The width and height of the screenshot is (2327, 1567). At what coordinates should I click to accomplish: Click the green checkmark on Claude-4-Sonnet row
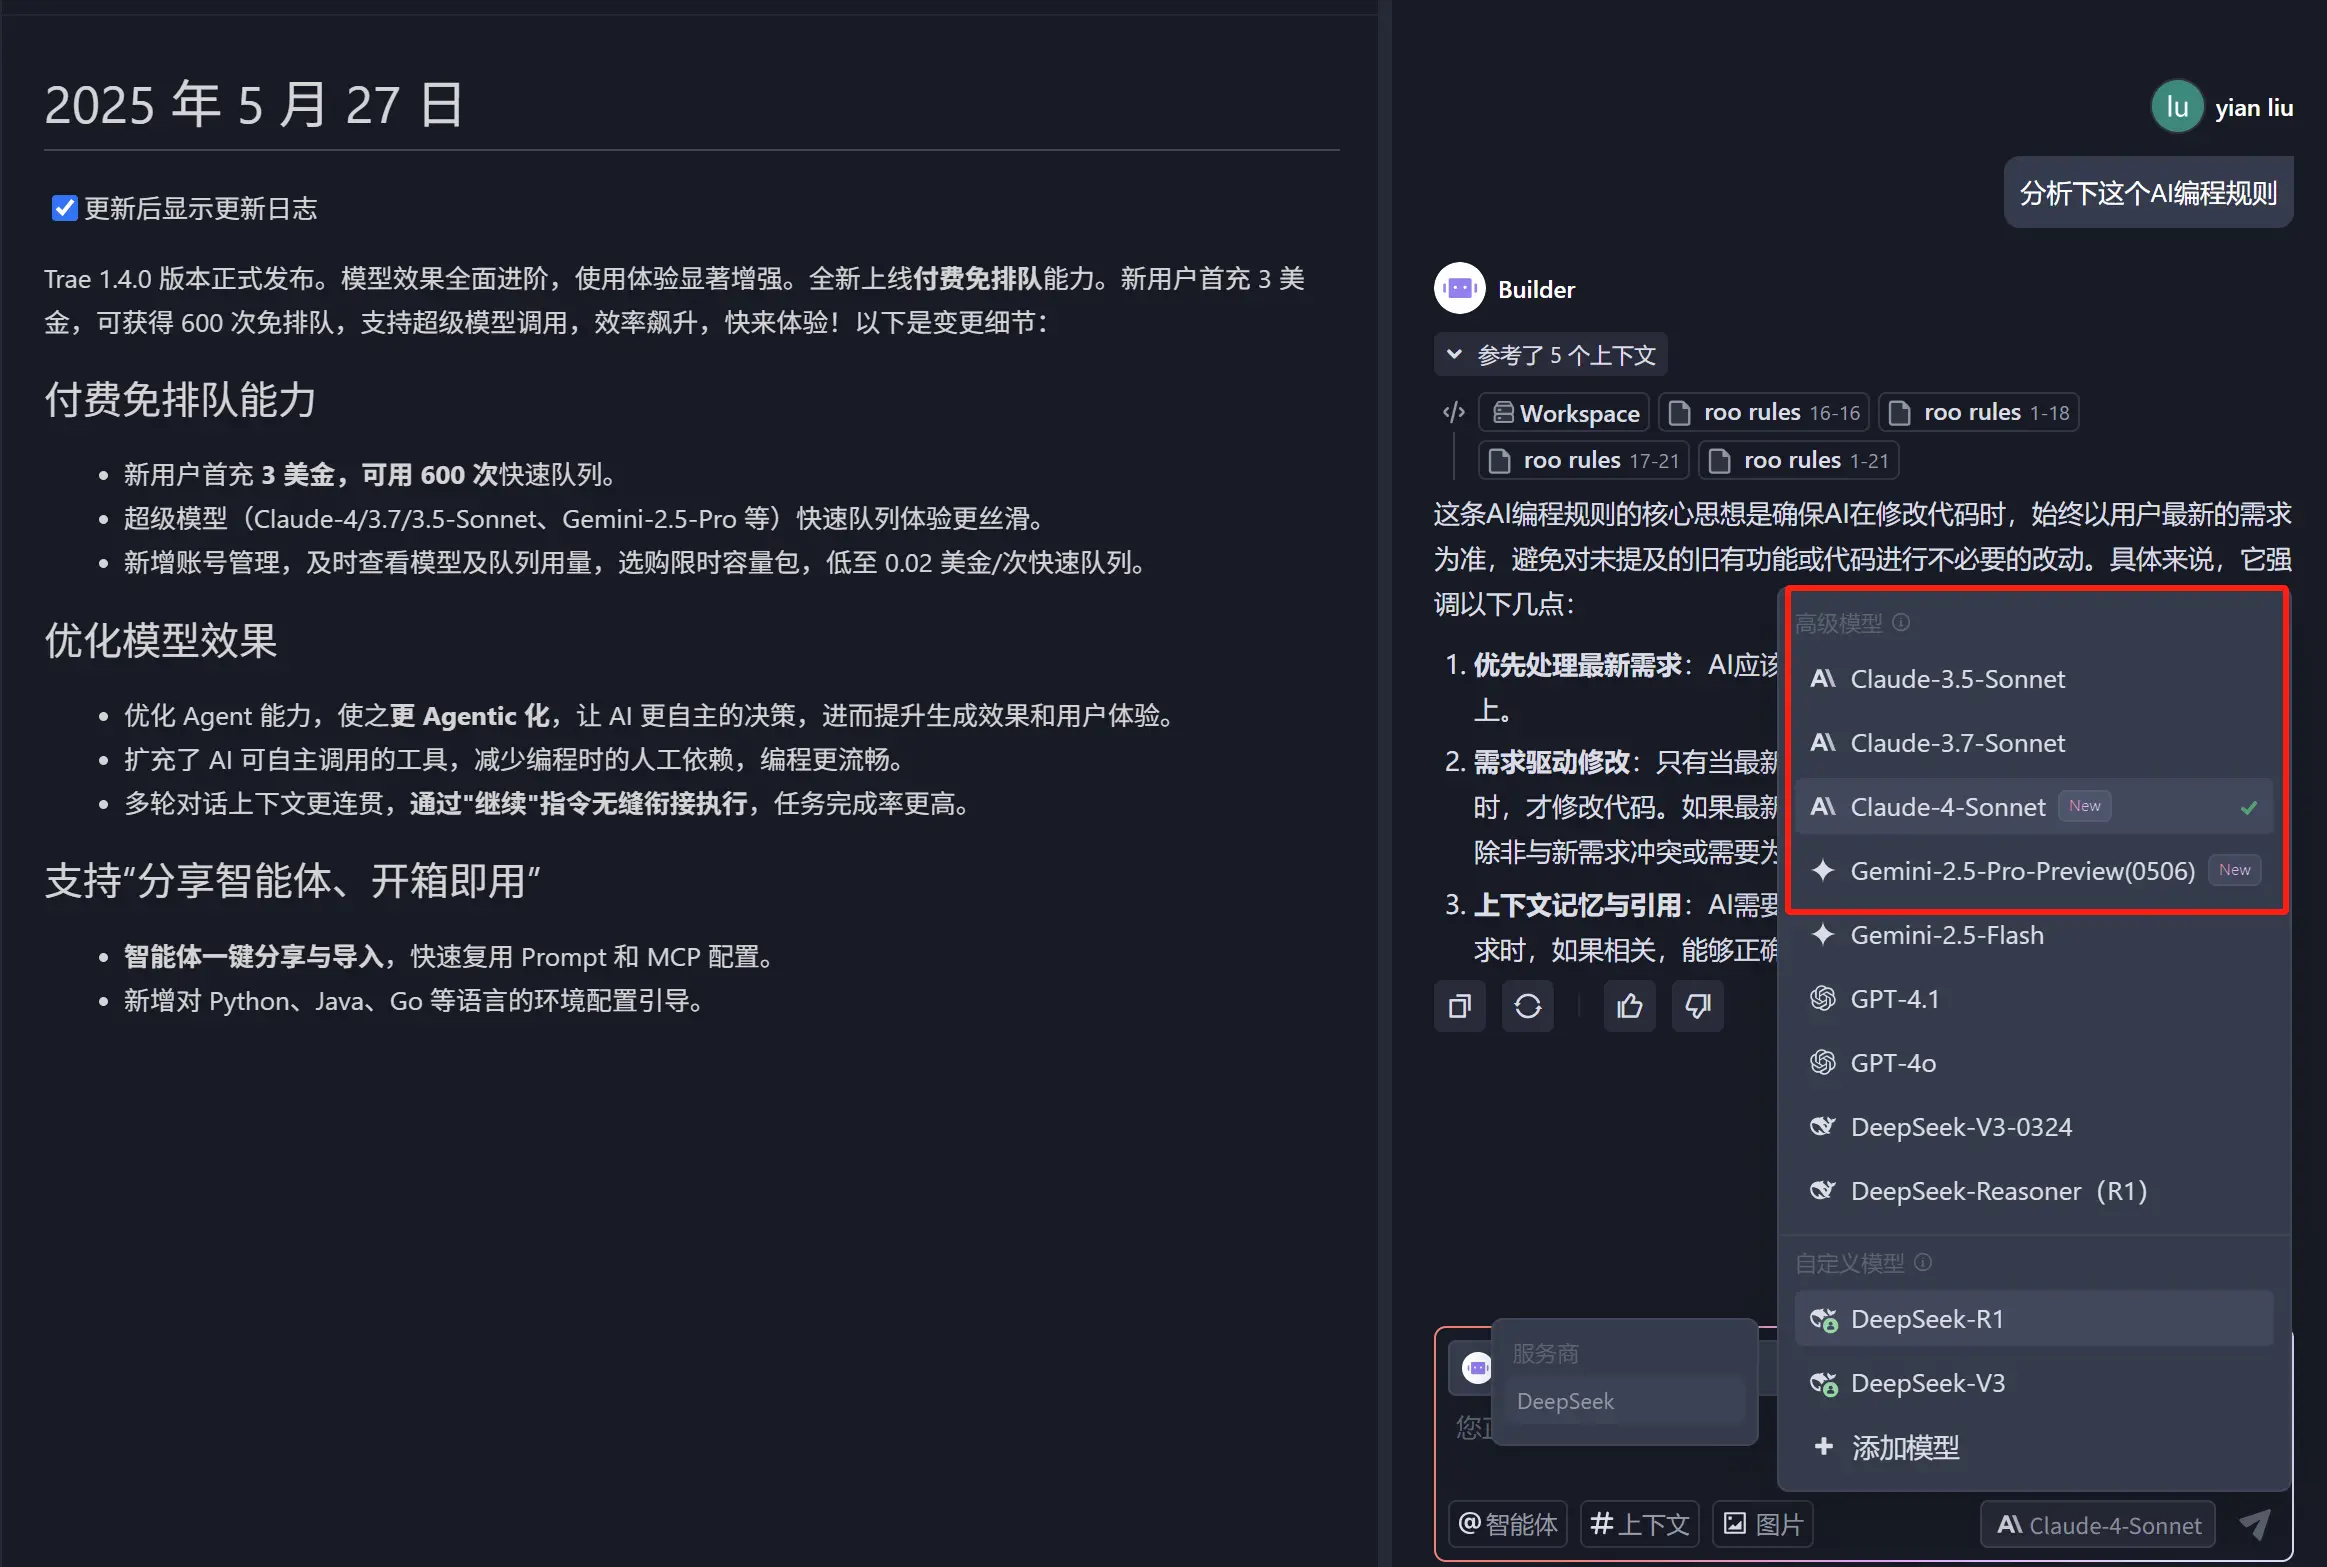point(2249,807)
